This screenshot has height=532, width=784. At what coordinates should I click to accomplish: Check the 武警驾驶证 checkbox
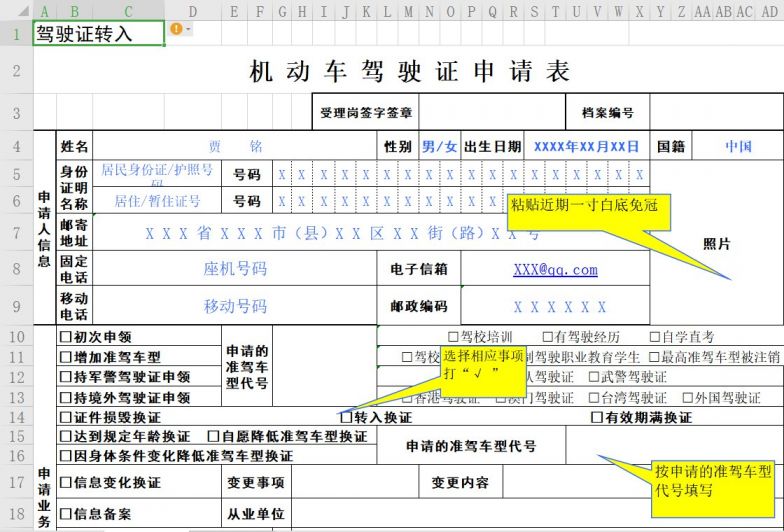point(594,376)
